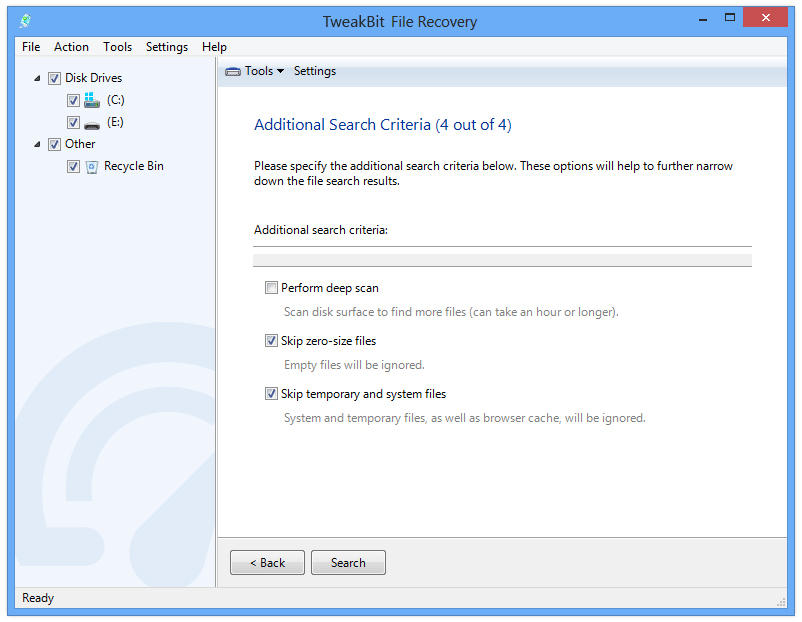Click the toolbar Tools drive icon
The height and width of the screenshot is (622, 802).
[x=233, y=72]
